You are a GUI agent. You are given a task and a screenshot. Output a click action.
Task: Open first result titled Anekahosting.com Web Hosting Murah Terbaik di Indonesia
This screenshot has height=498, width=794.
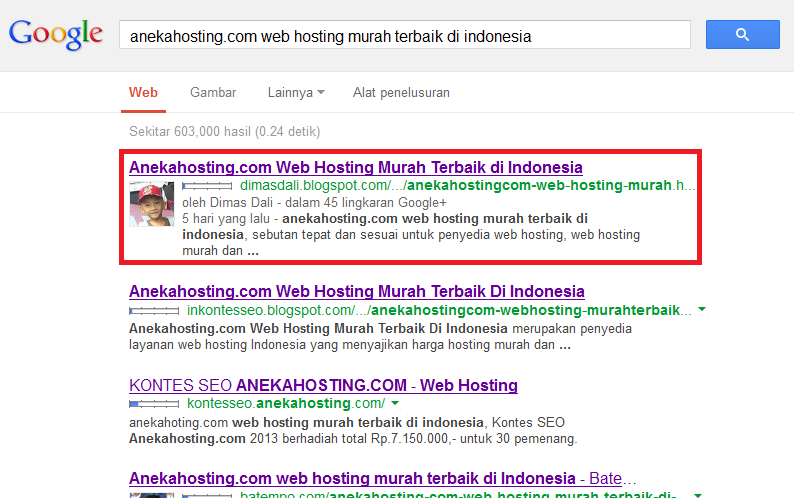pos(355,167)
